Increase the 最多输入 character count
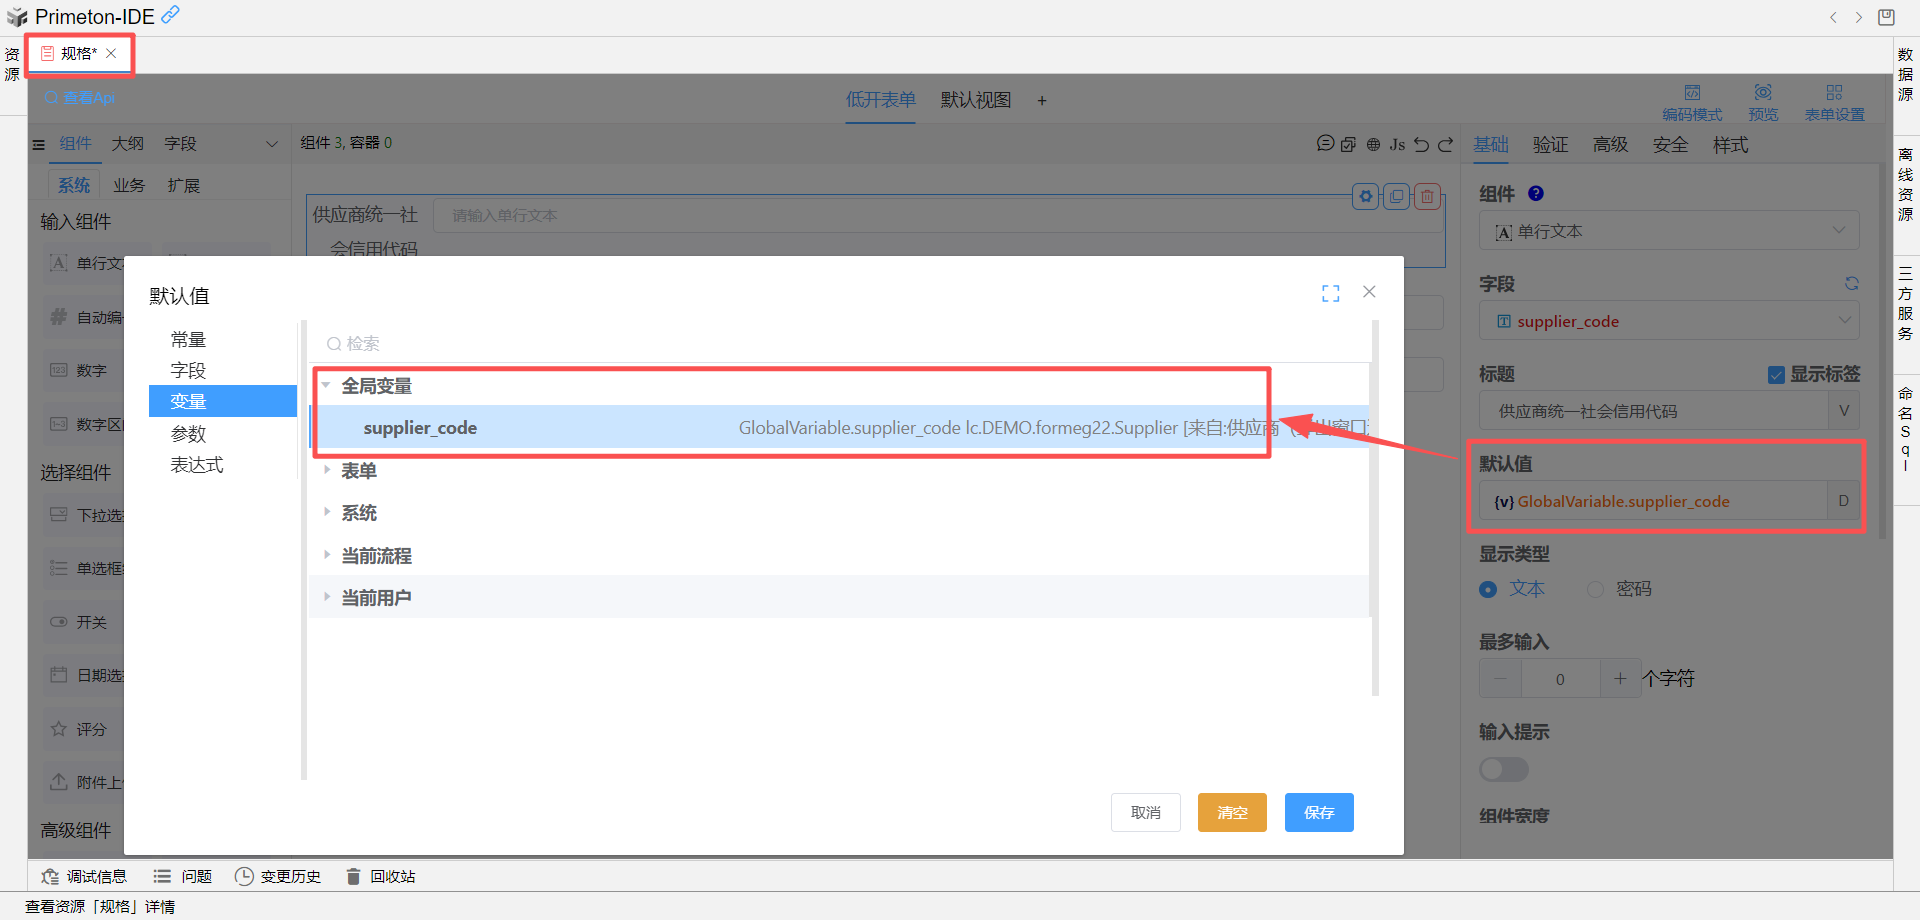Image resolution: width=1920 pixels, height=920 pixels. click(1620, 679)
